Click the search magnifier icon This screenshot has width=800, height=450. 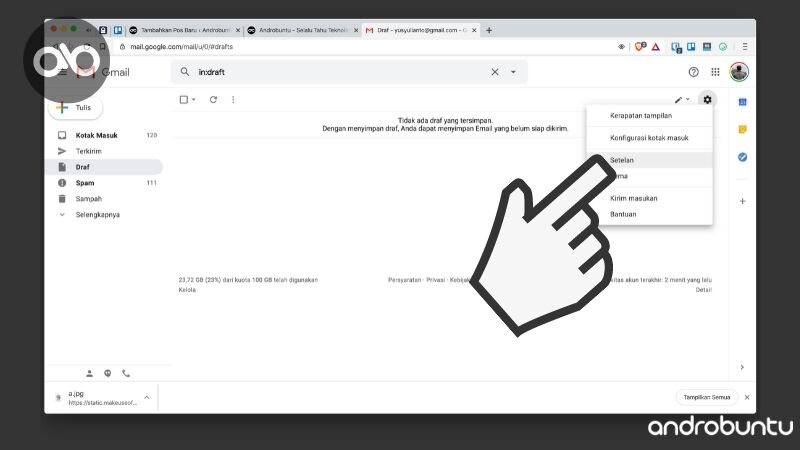pos(185,72)
